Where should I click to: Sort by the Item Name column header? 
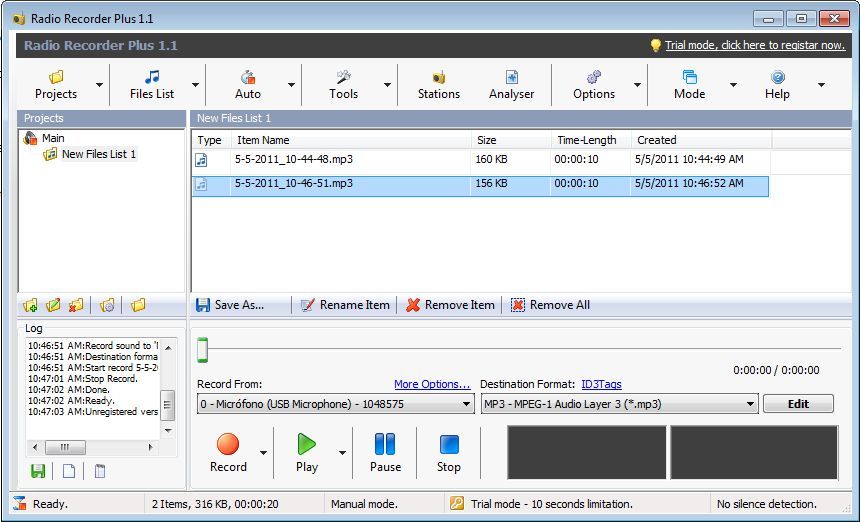pos(351,140)
